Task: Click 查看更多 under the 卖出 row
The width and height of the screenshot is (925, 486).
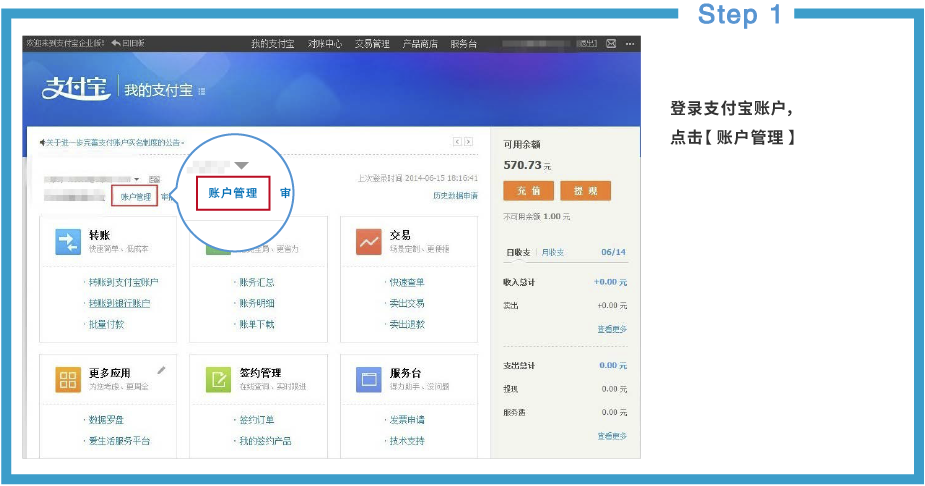Action: click(612, 329)
